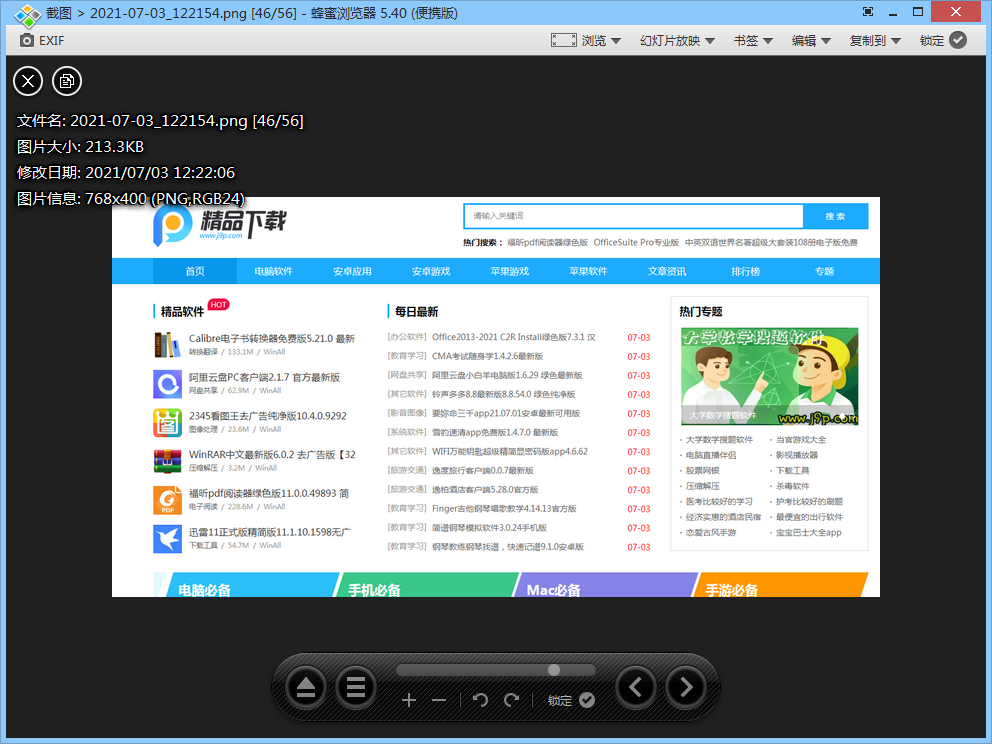Maximize the image viewer window
992x744 pixels.
[x=918, y=12]
